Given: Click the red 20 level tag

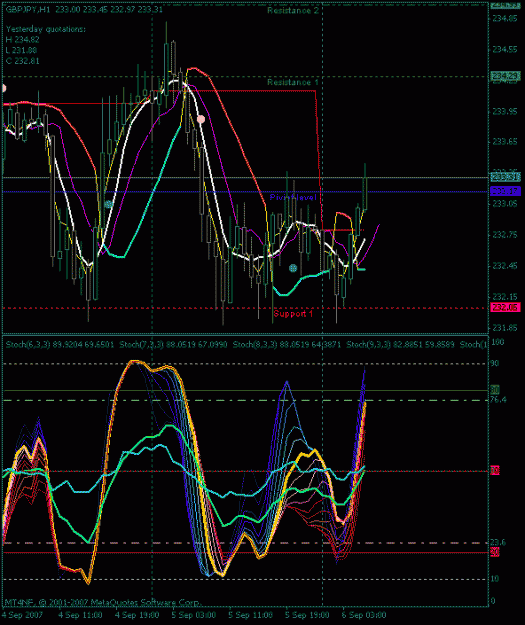Looking at the screenshot, I should point(495,552).
